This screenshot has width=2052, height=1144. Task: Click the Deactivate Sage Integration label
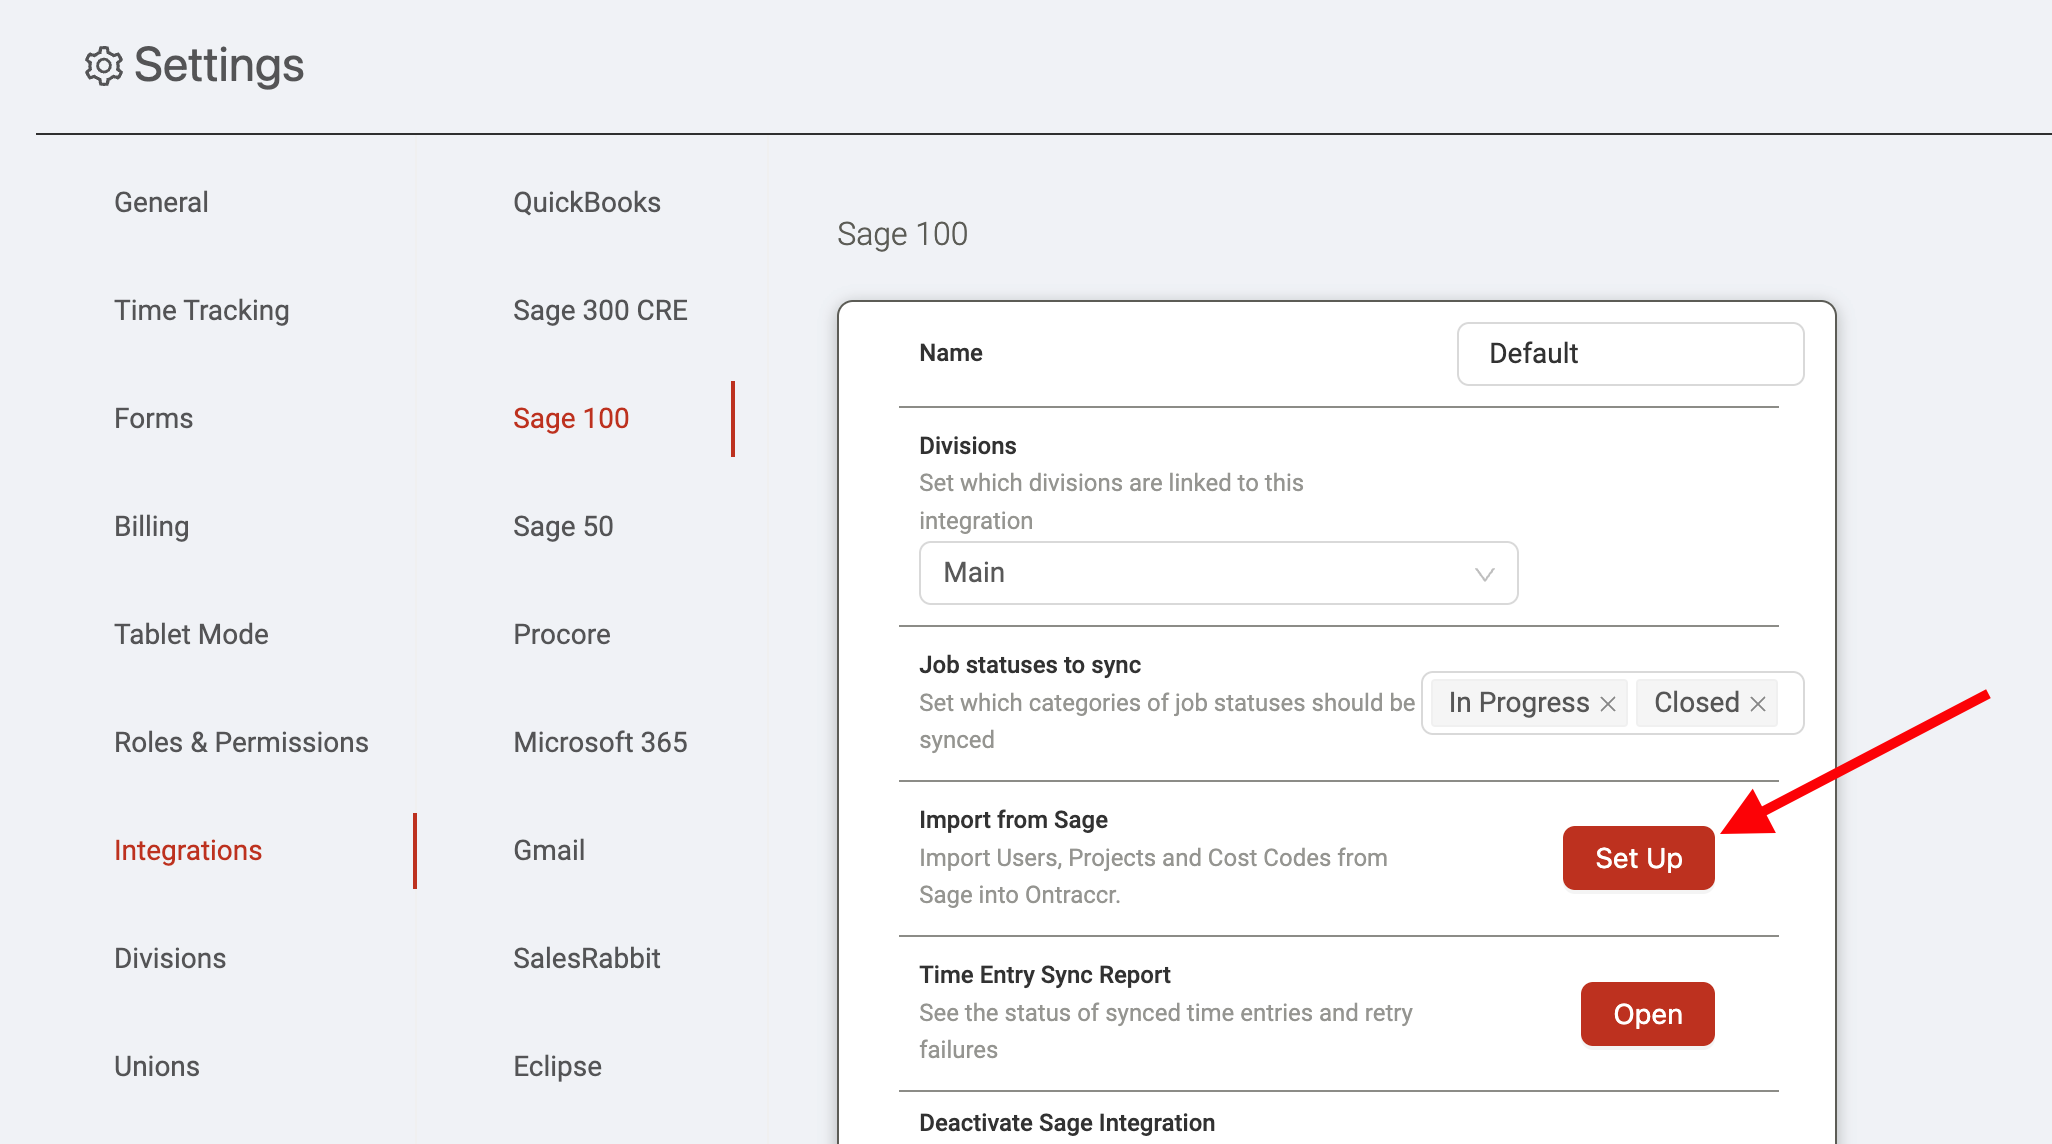(1067, 1123)
